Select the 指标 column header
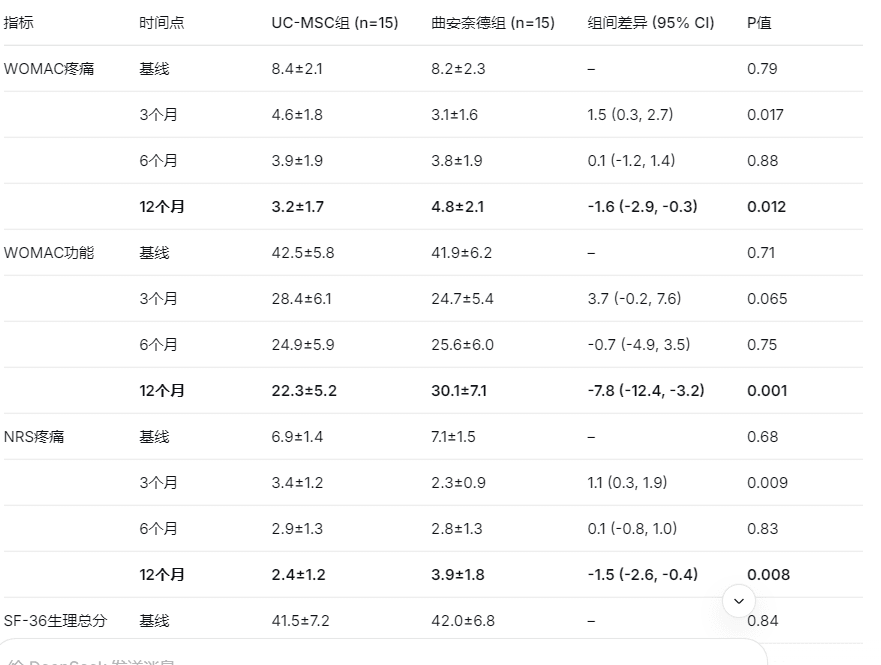This screenshot has height=665, width=881. (x=19, y=23)
